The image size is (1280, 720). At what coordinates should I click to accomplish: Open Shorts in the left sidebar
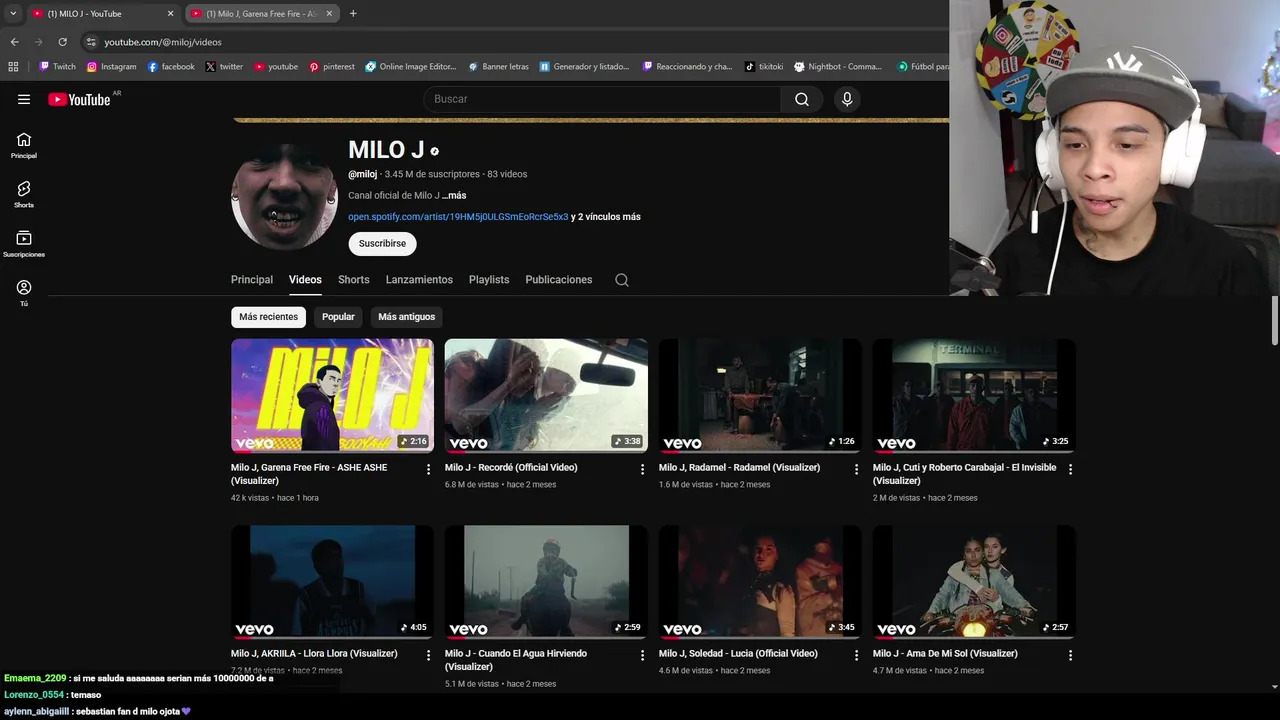(24, 195)
